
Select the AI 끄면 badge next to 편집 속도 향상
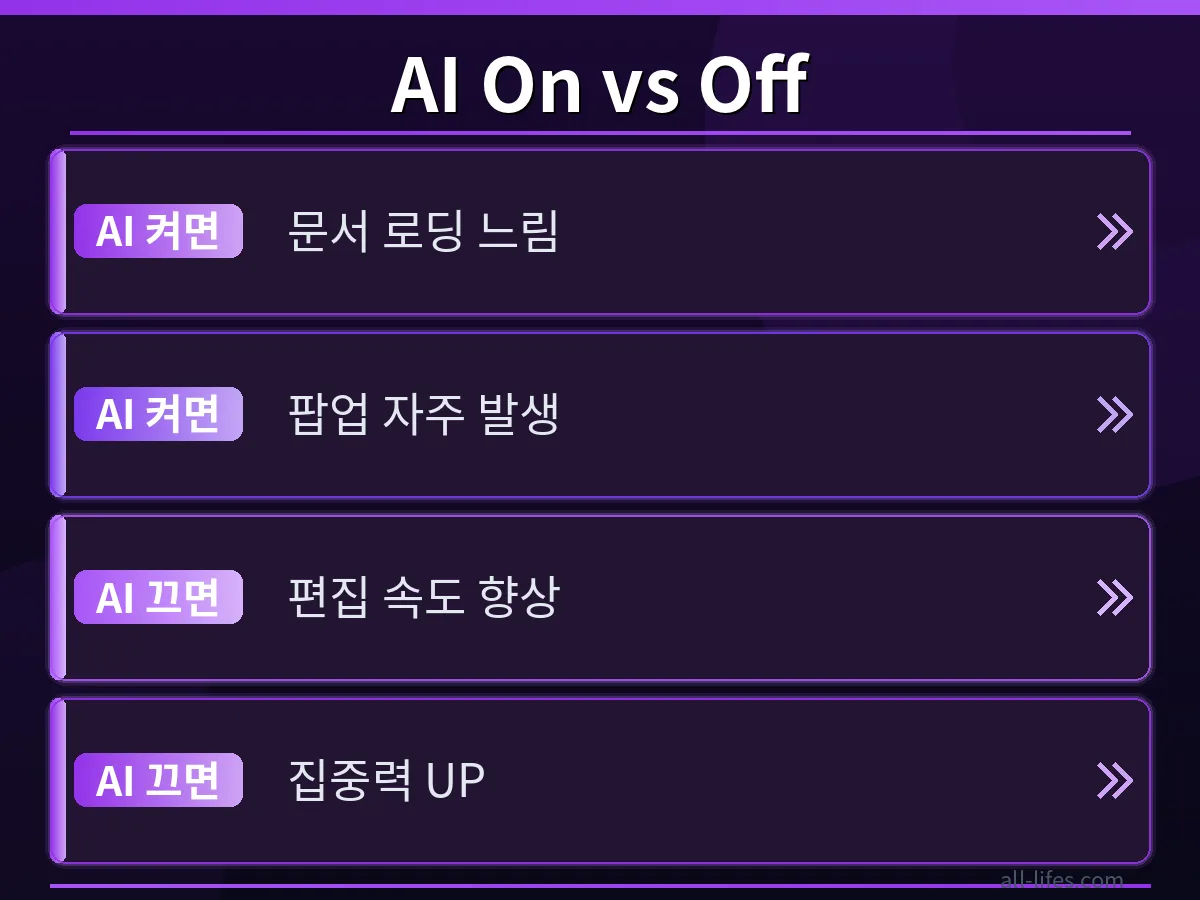coord(158,597)
